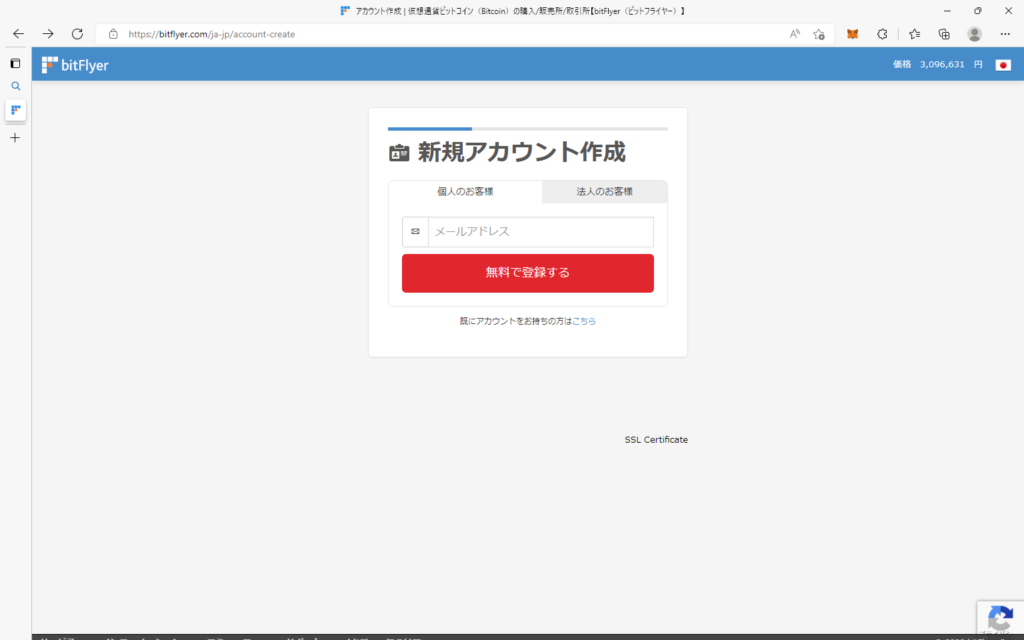Image resolution: width=1024 pixels, height=640 pixels.
Task: Open the Favorites list icon
Action: 914,34
